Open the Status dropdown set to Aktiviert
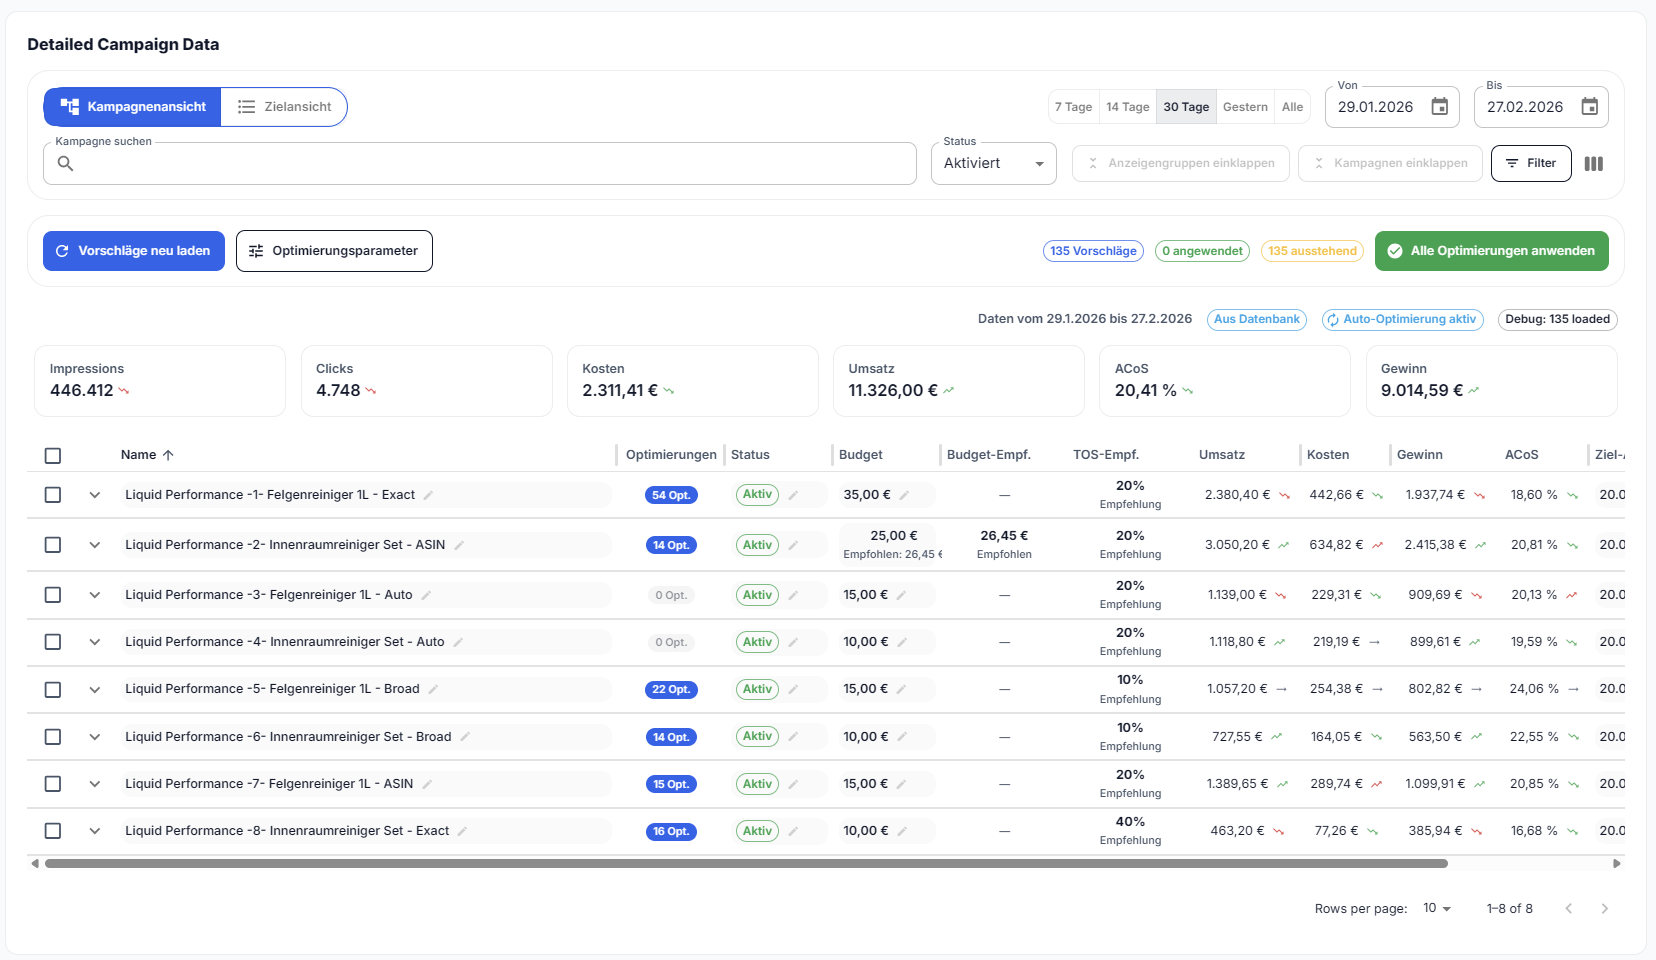This screenshot has height=960, width=1656. 993,163
